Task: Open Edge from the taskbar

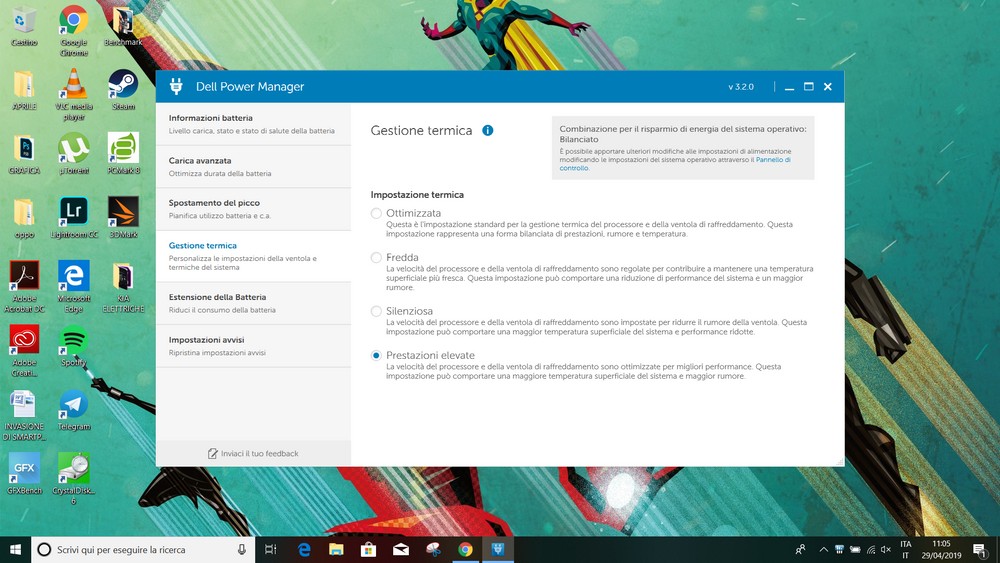Action: pyautogui.click(x=304, y=549)
